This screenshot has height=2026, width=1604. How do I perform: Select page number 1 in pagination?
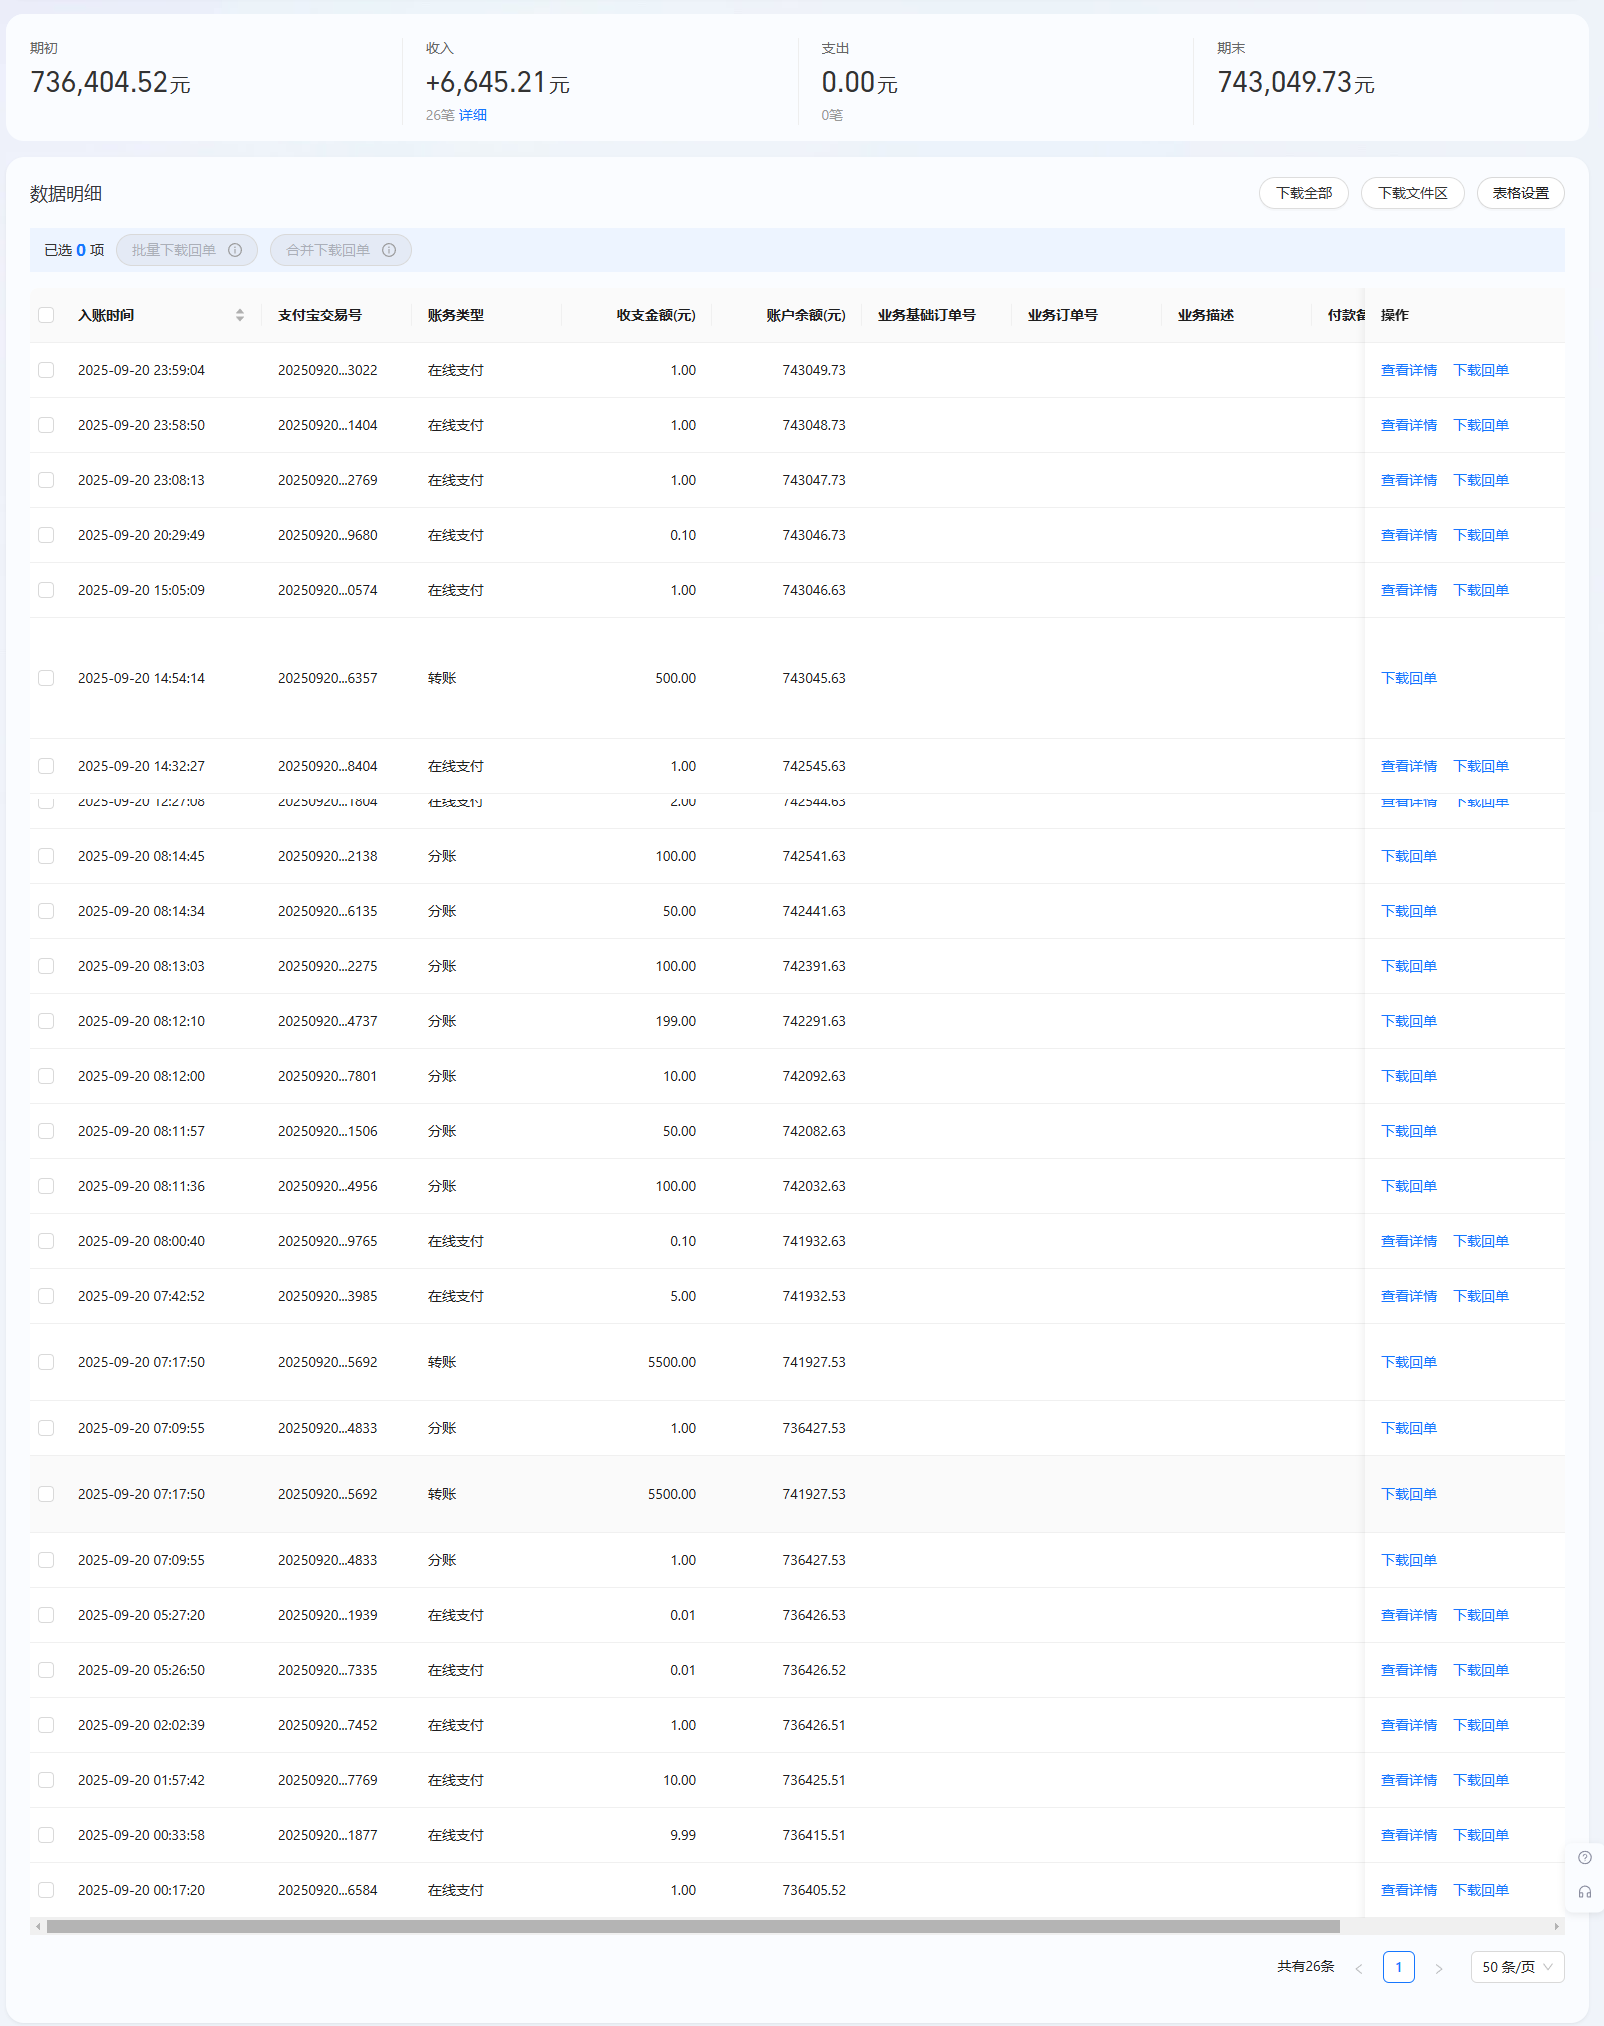[x=1398, y=1967]
